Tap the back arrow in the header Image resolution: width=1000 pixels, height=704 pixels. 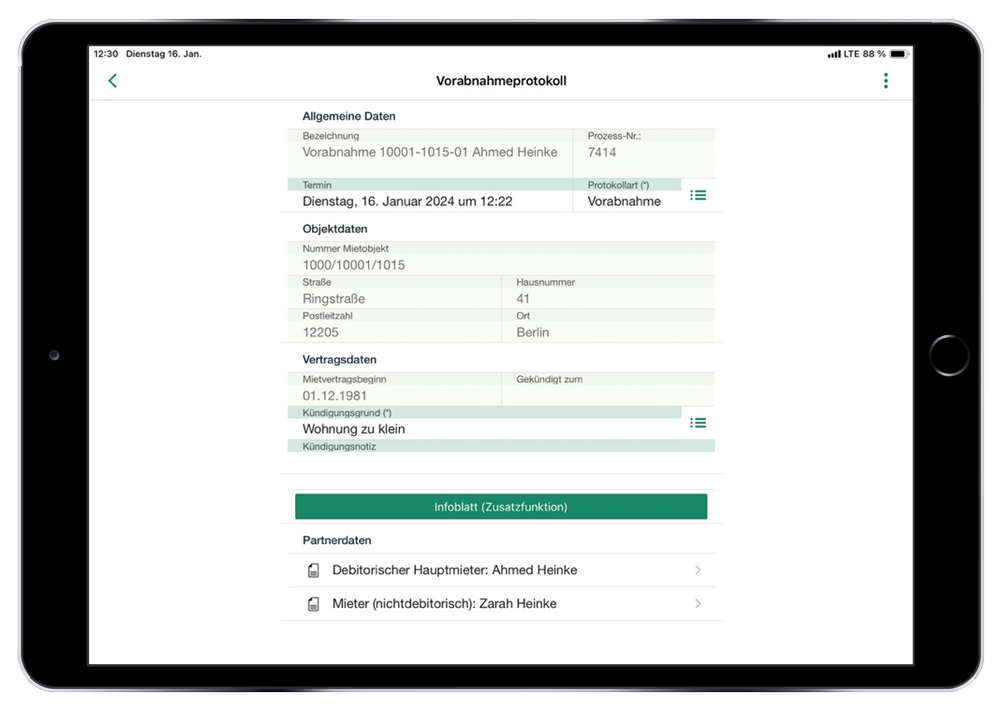tap(112, 81)
